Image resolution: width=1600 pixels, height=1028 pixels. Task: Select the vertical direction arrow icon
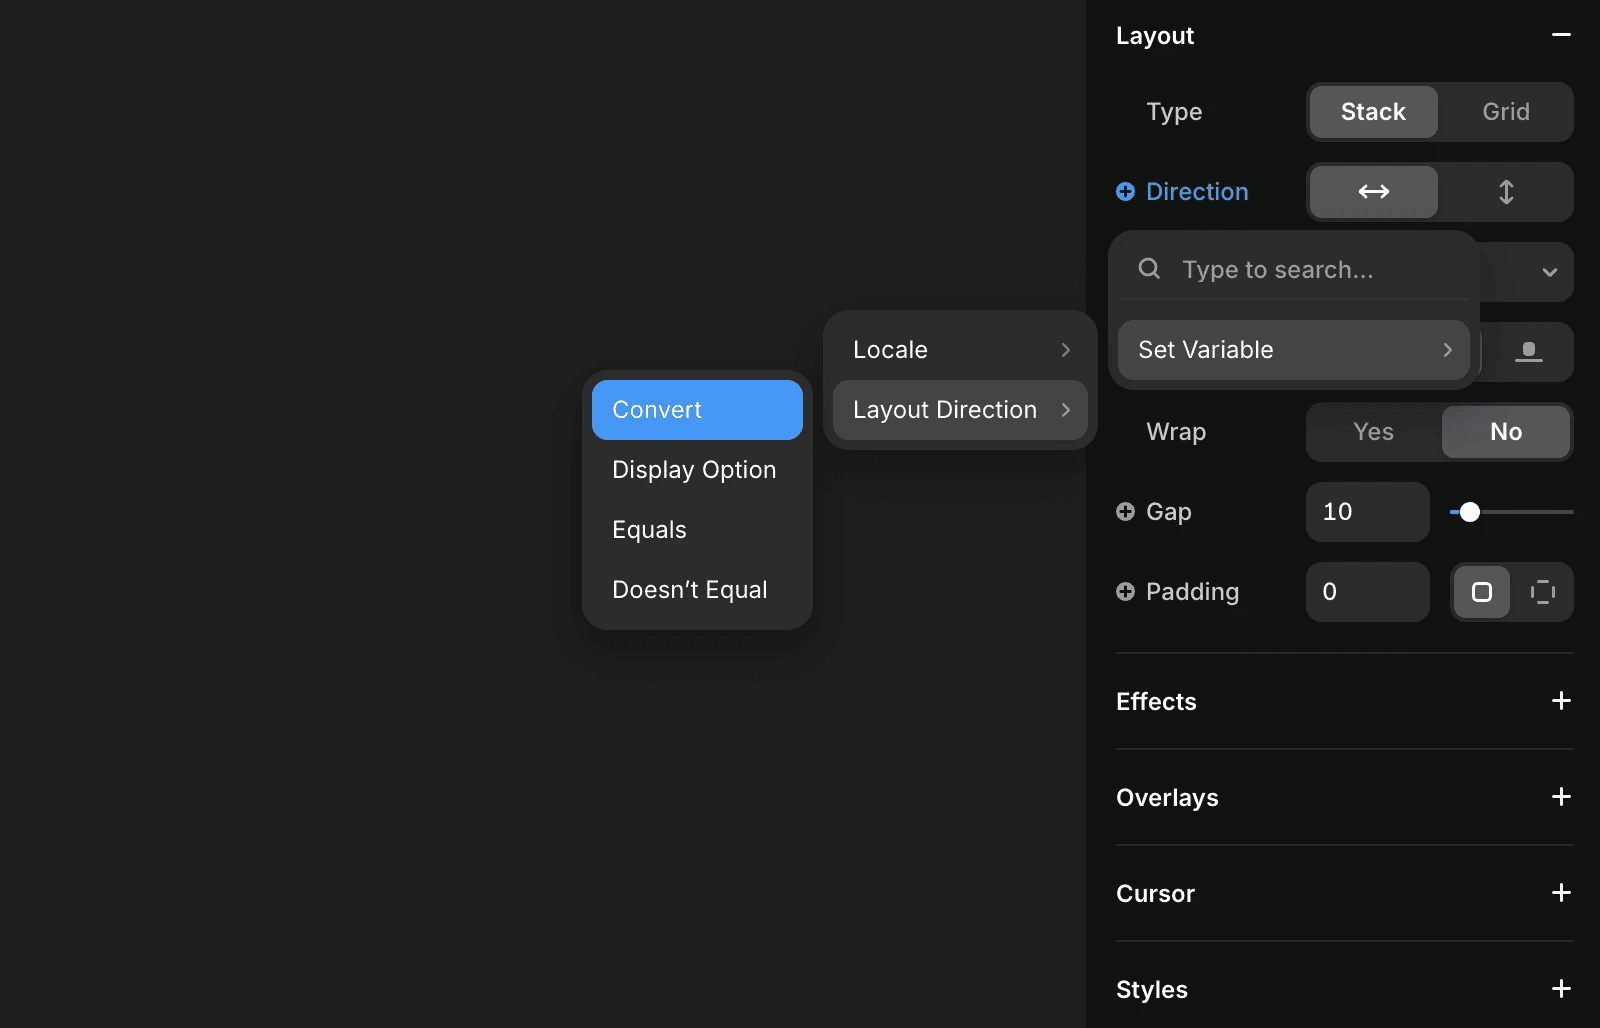point(1506,192)
